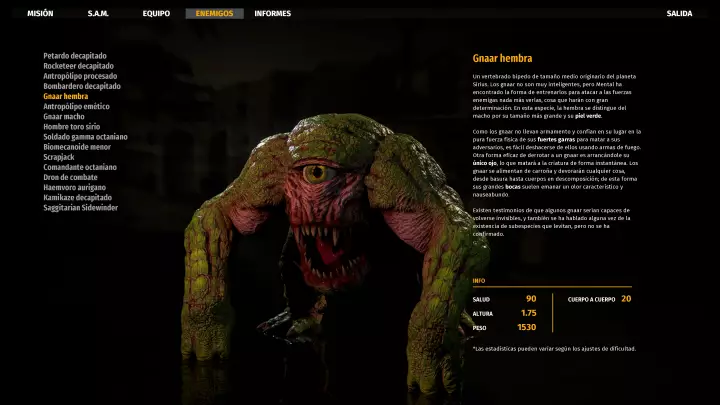
Task: Click the bold 'único ojo' text
Action: pyautogui.click(x=484, y=163)
